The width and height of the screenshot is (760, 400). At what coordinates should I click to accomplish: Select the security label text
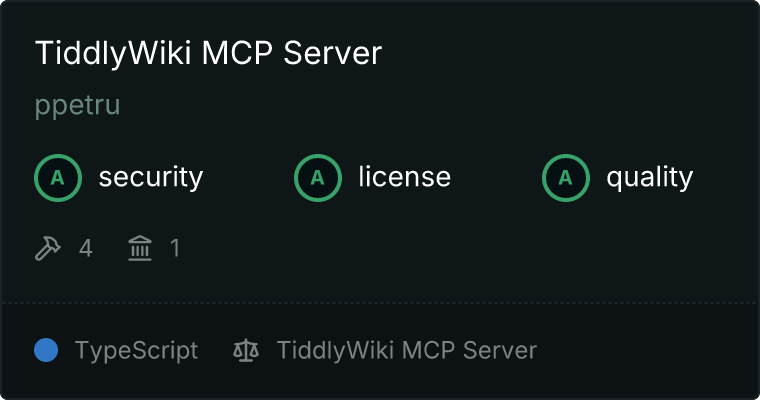(x=151, y=177)
